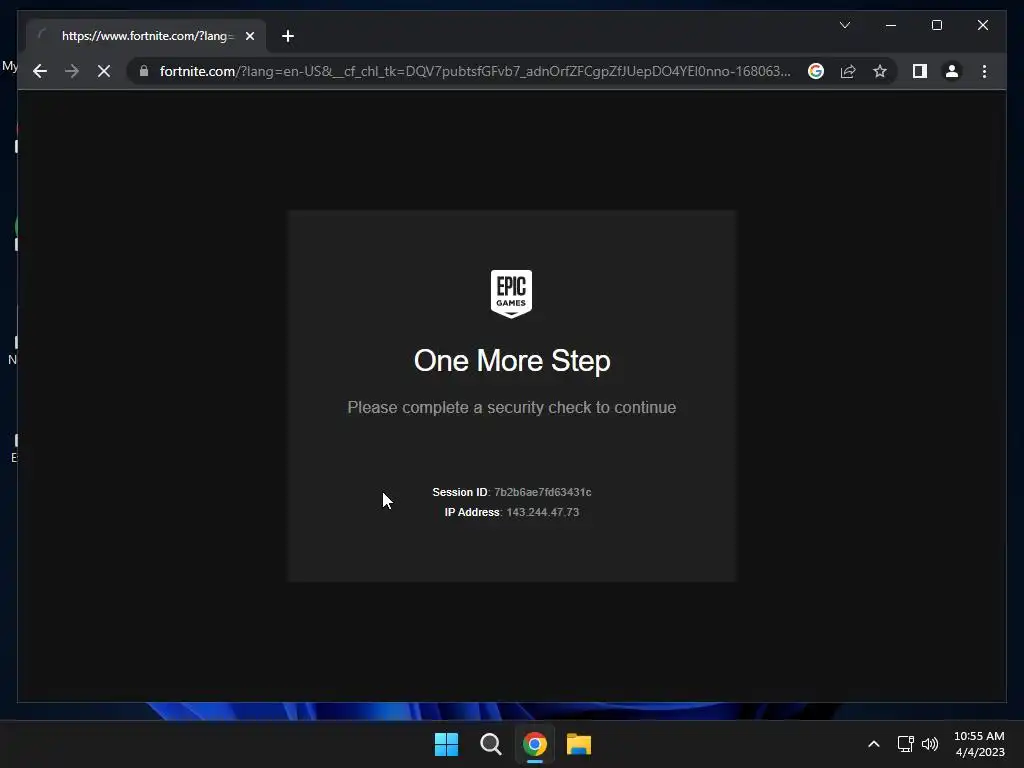The height and width of the screenshot is (768, 1024).
Task: Click the Chrome taskbar icon
Action: click(534, 744)
